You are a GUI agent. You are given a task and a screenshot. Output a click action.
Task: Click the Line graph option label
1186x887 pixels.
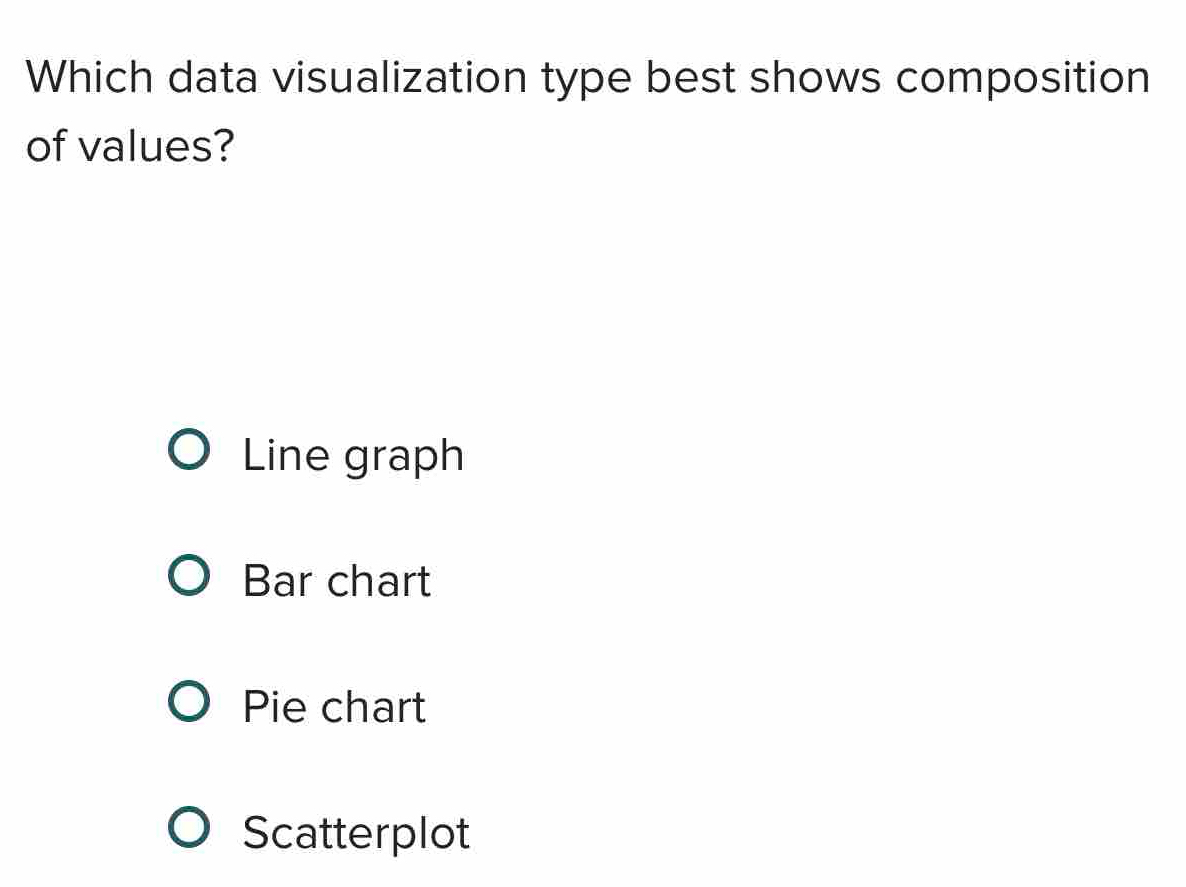point(352,456)
